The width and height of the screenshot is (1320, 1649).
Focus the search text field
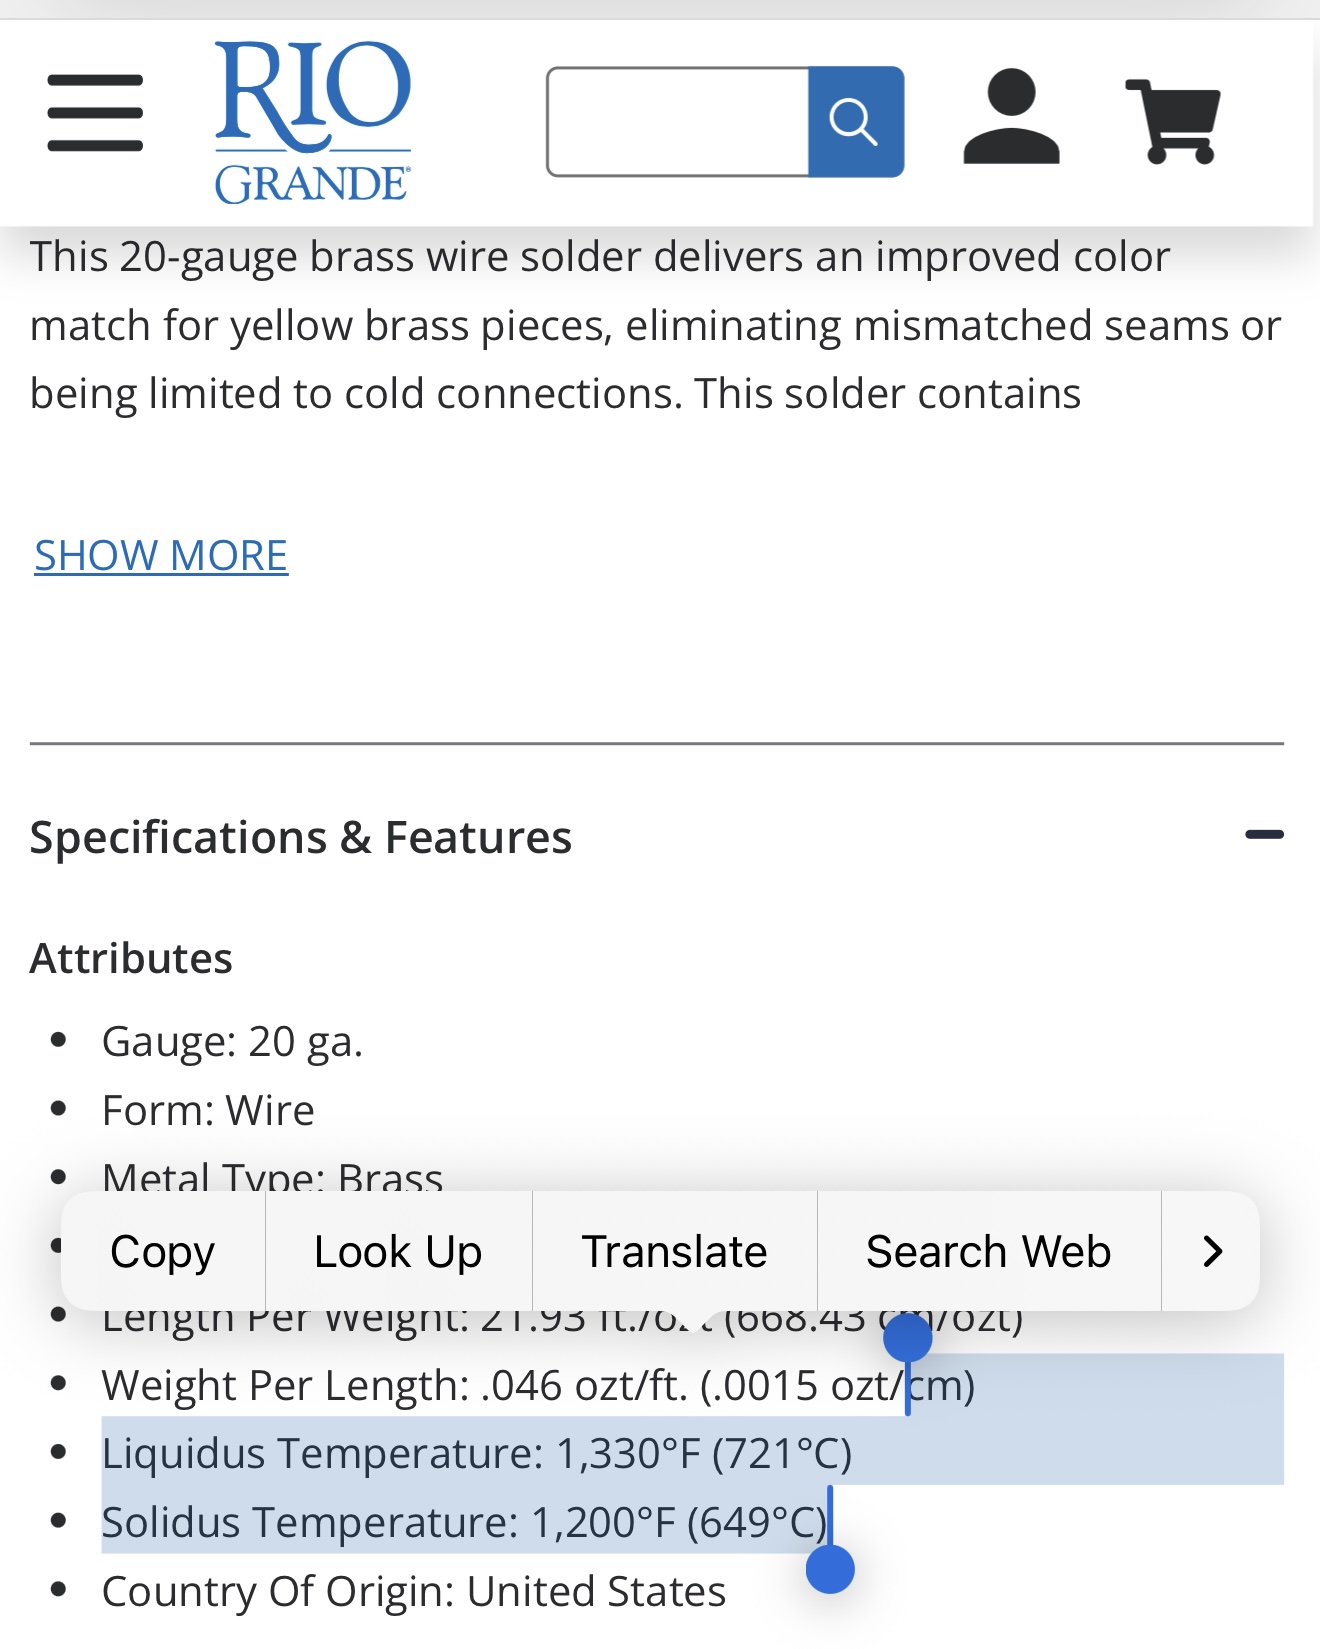tap(679, 122)
